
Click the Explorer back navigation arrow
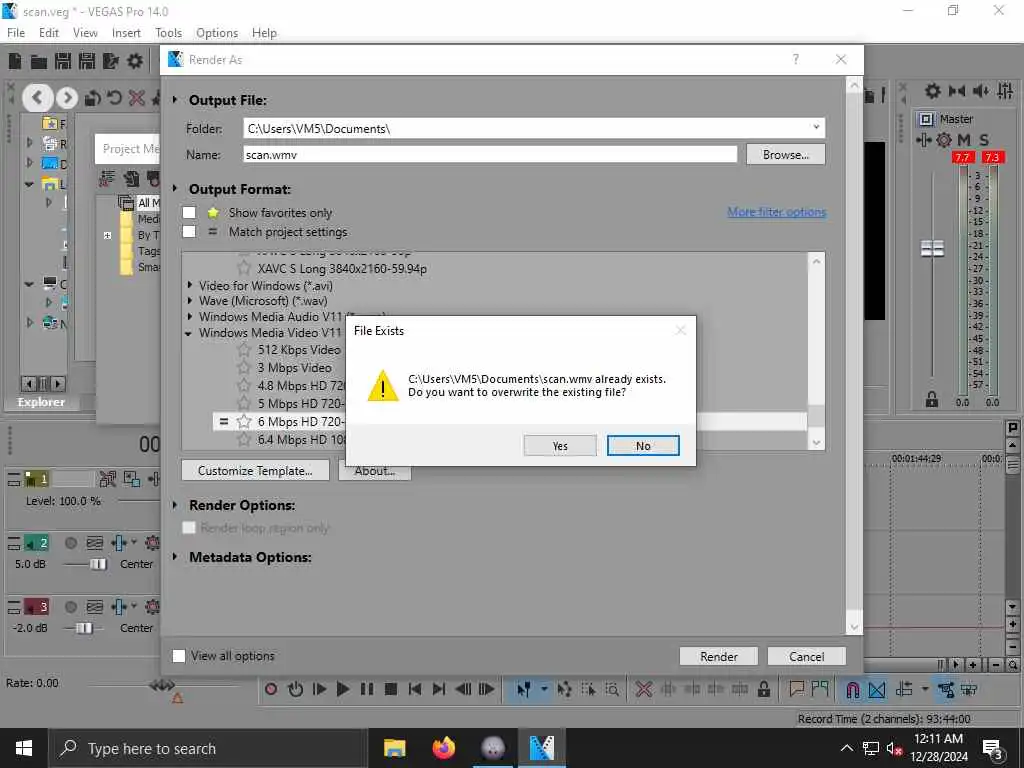tap(37, 98)
